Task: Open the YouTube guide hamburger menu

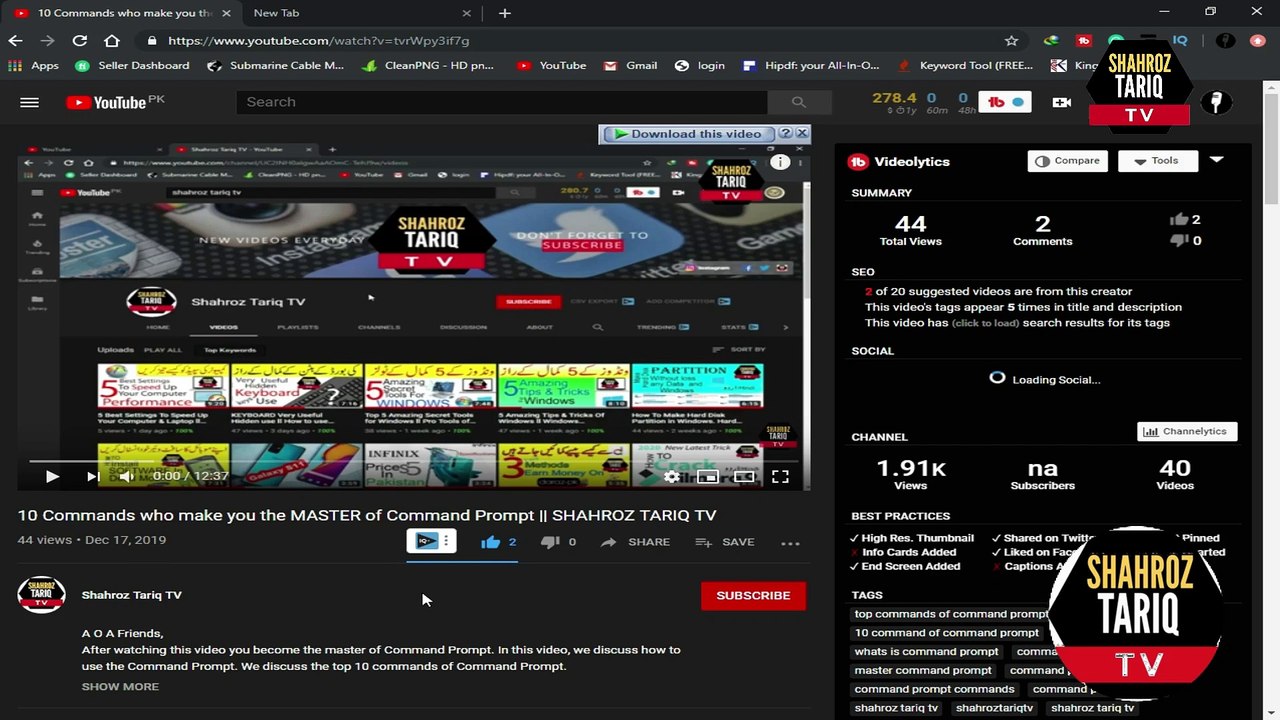Action: point(29,102)
